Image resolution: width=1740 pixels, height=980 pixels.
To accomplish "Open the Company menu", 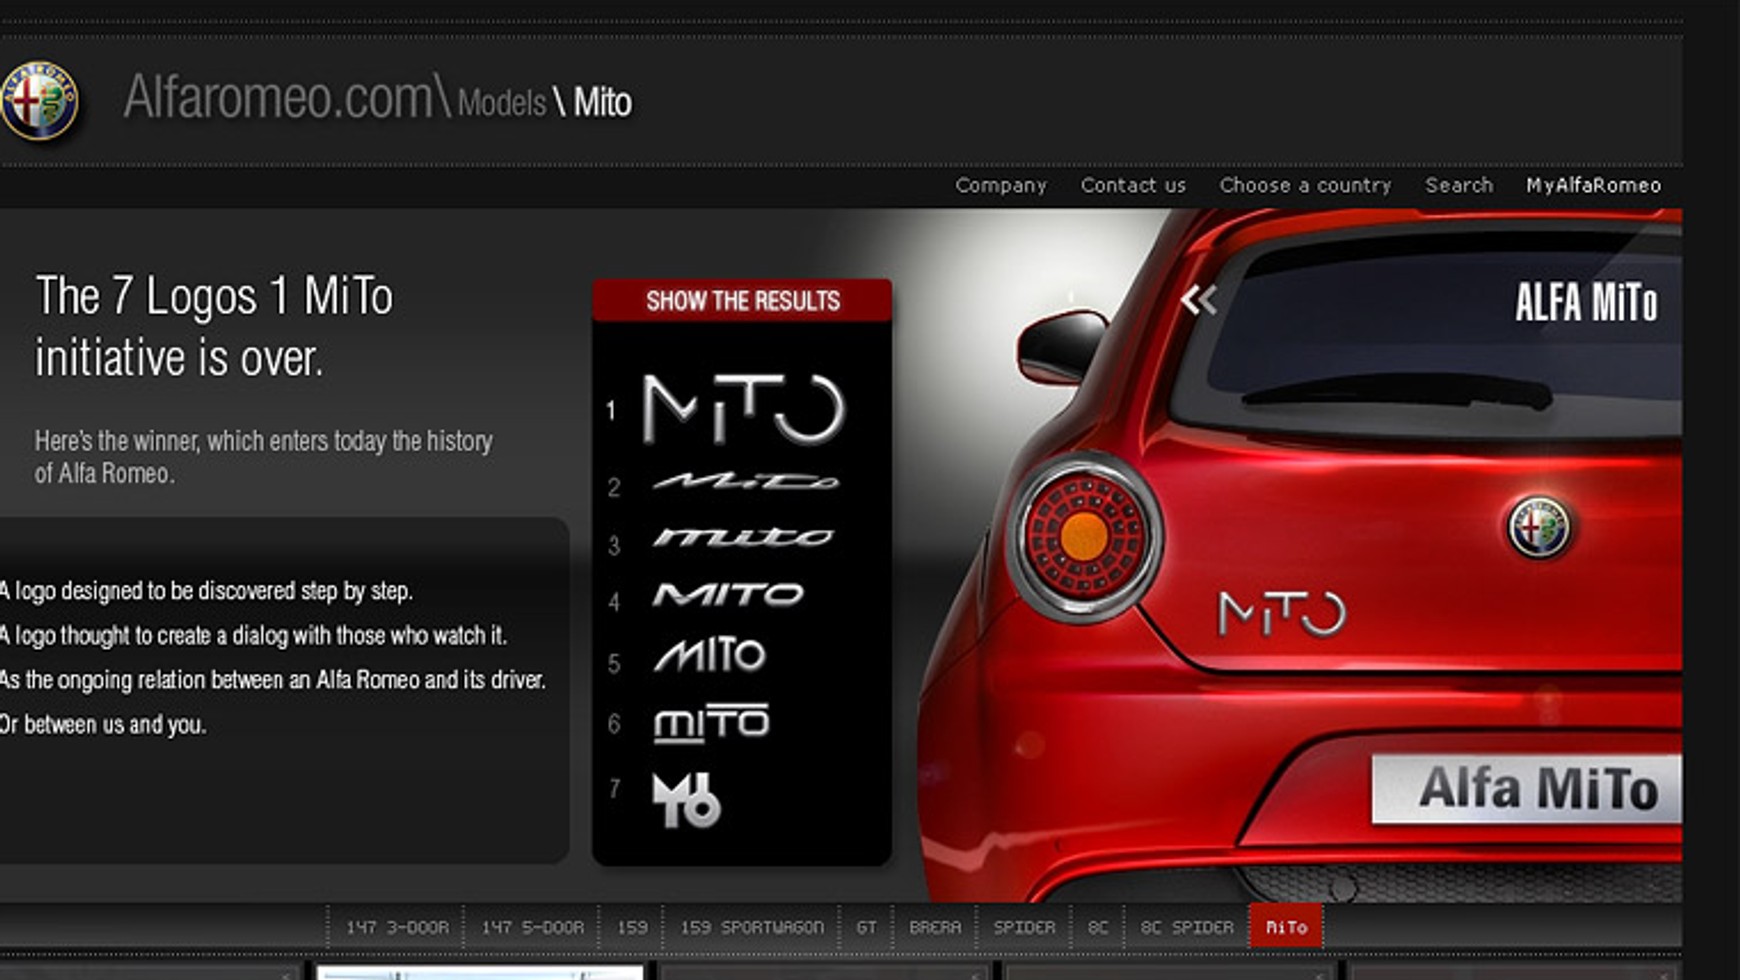I will [x=1000, y=185].
